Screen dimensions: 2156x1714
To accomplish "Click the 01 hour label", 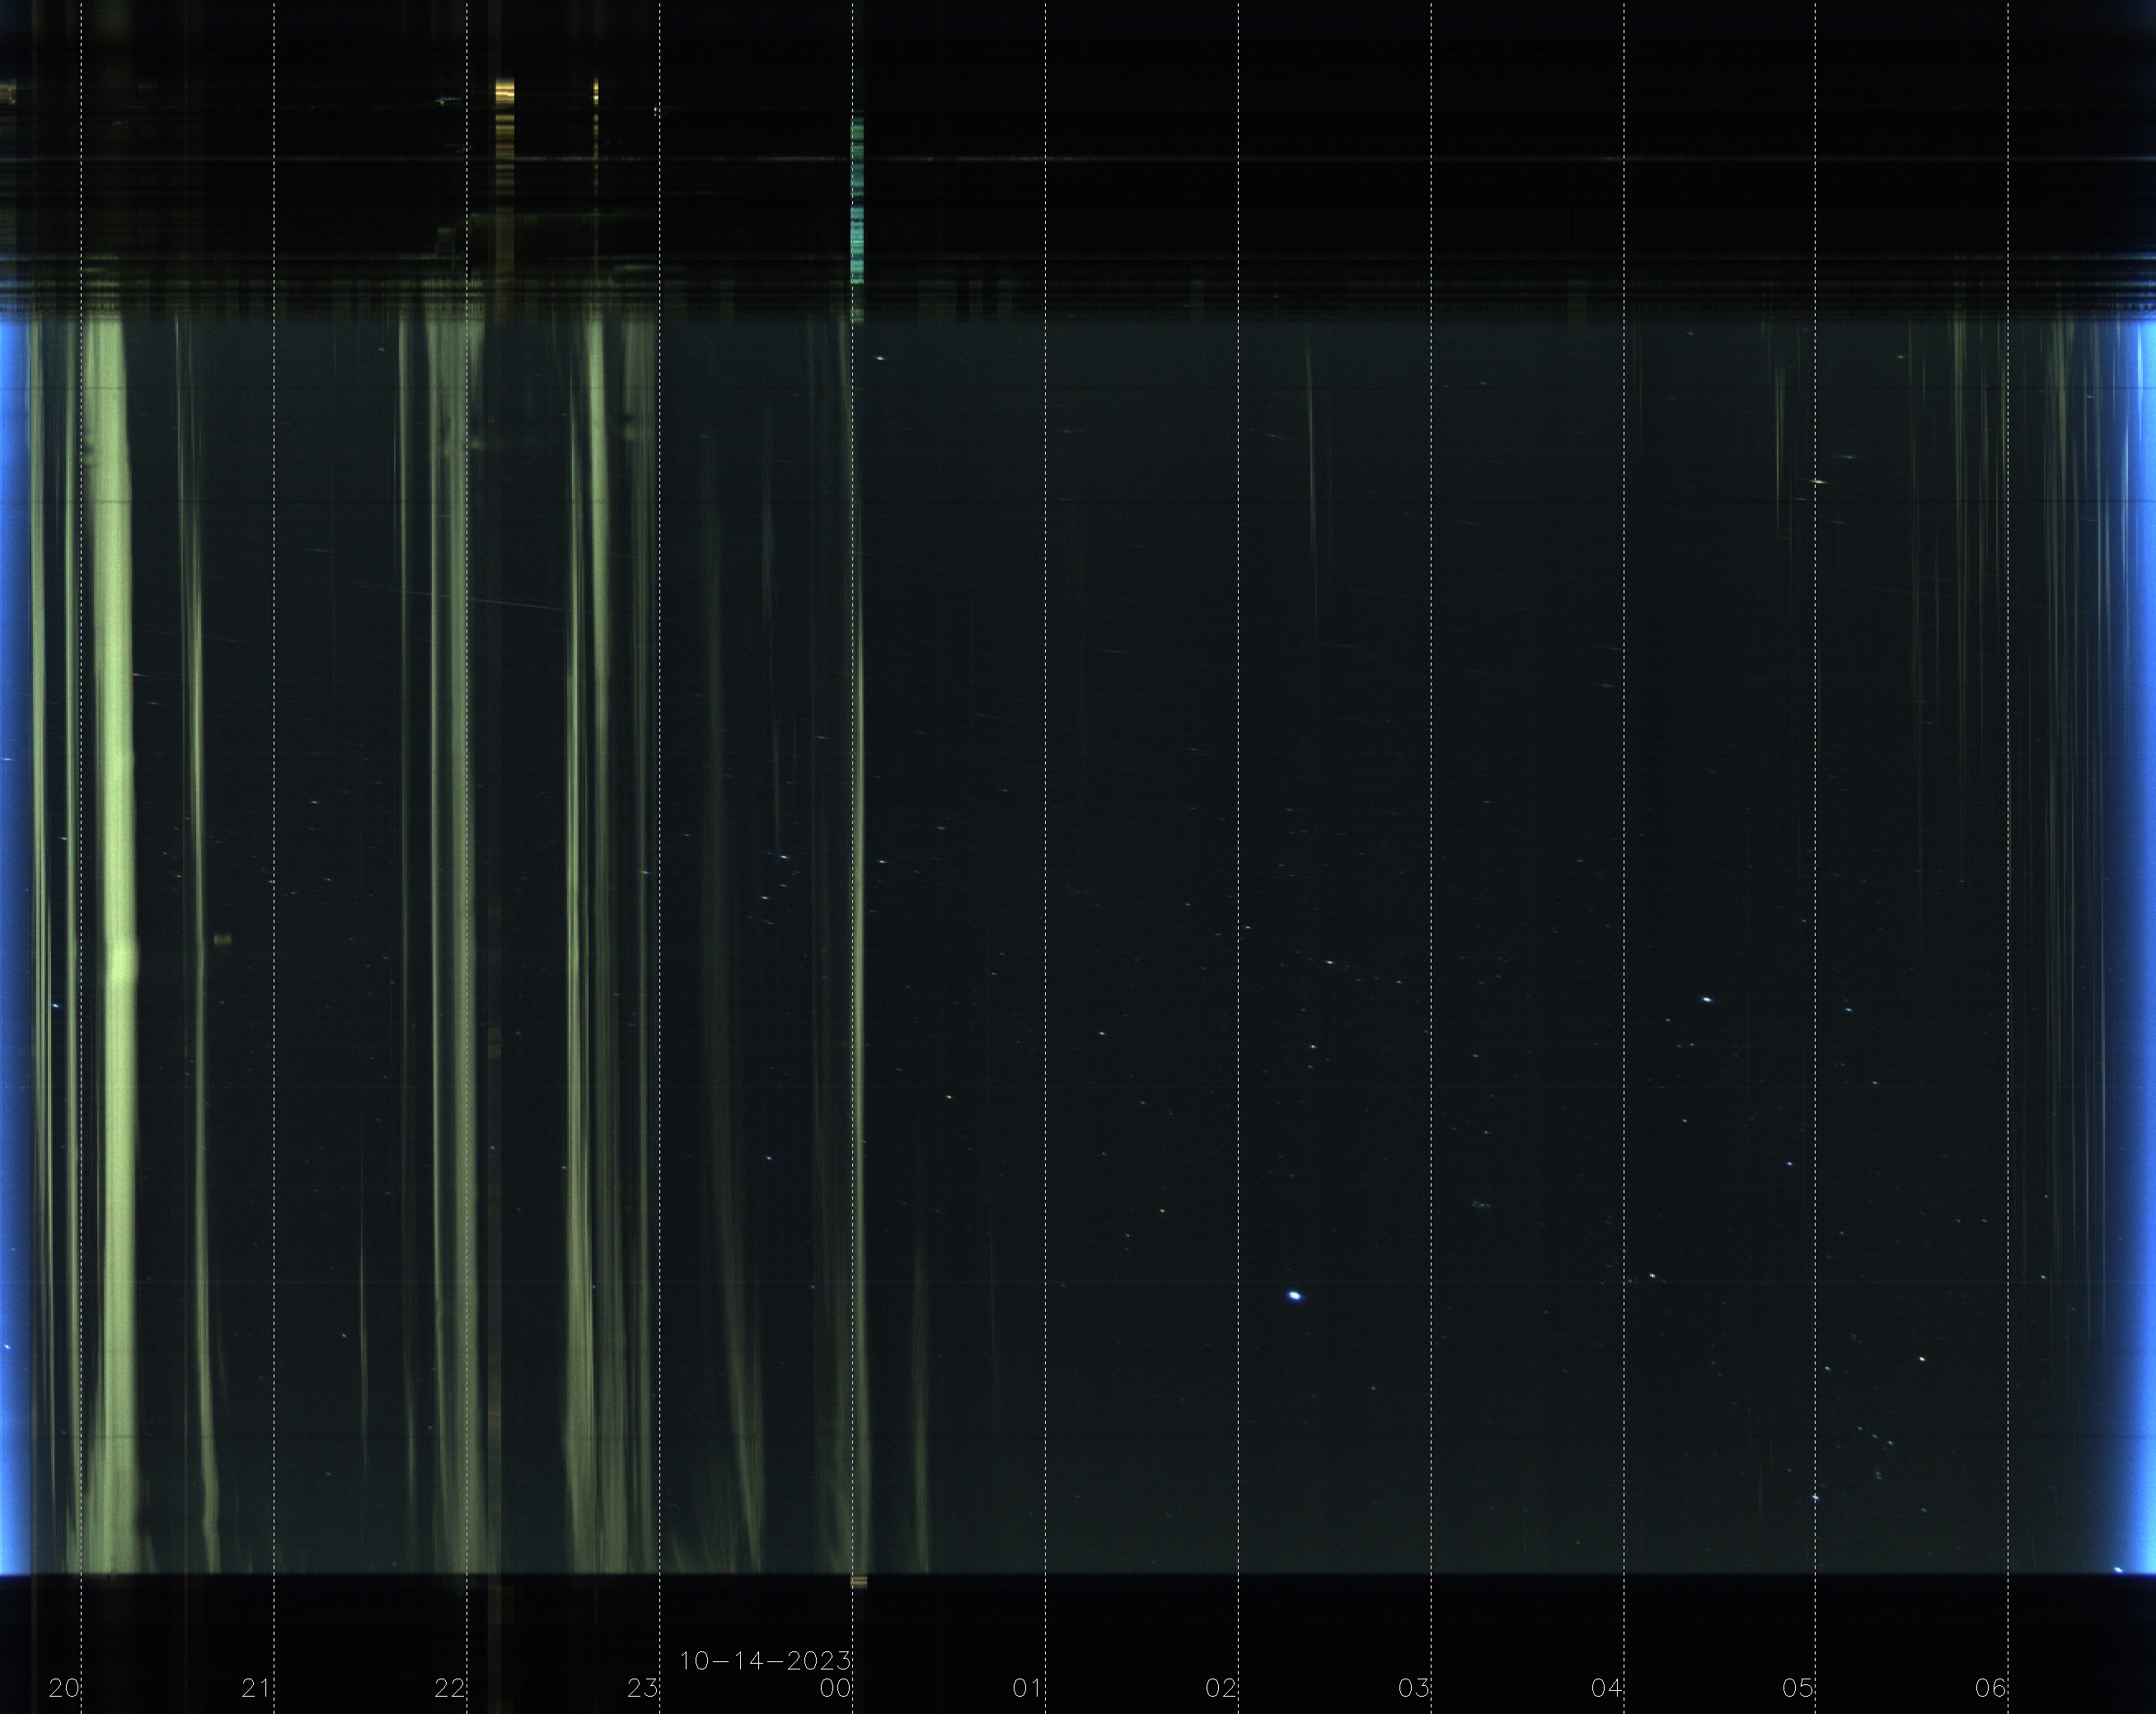I will click(x=1027, y=1688).
